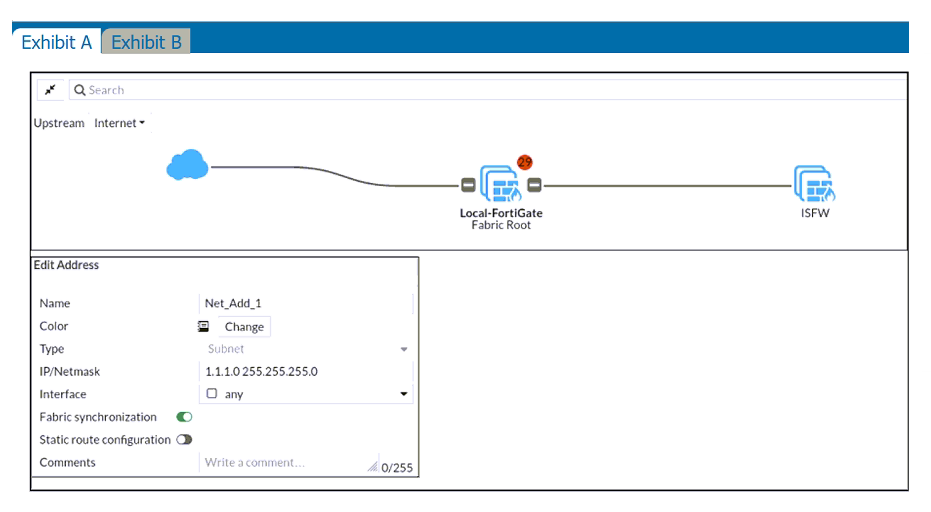Screen dimensions: 931x512
Task: Switch to the Exhibit A tab
Action: click(x=56, y=42)
